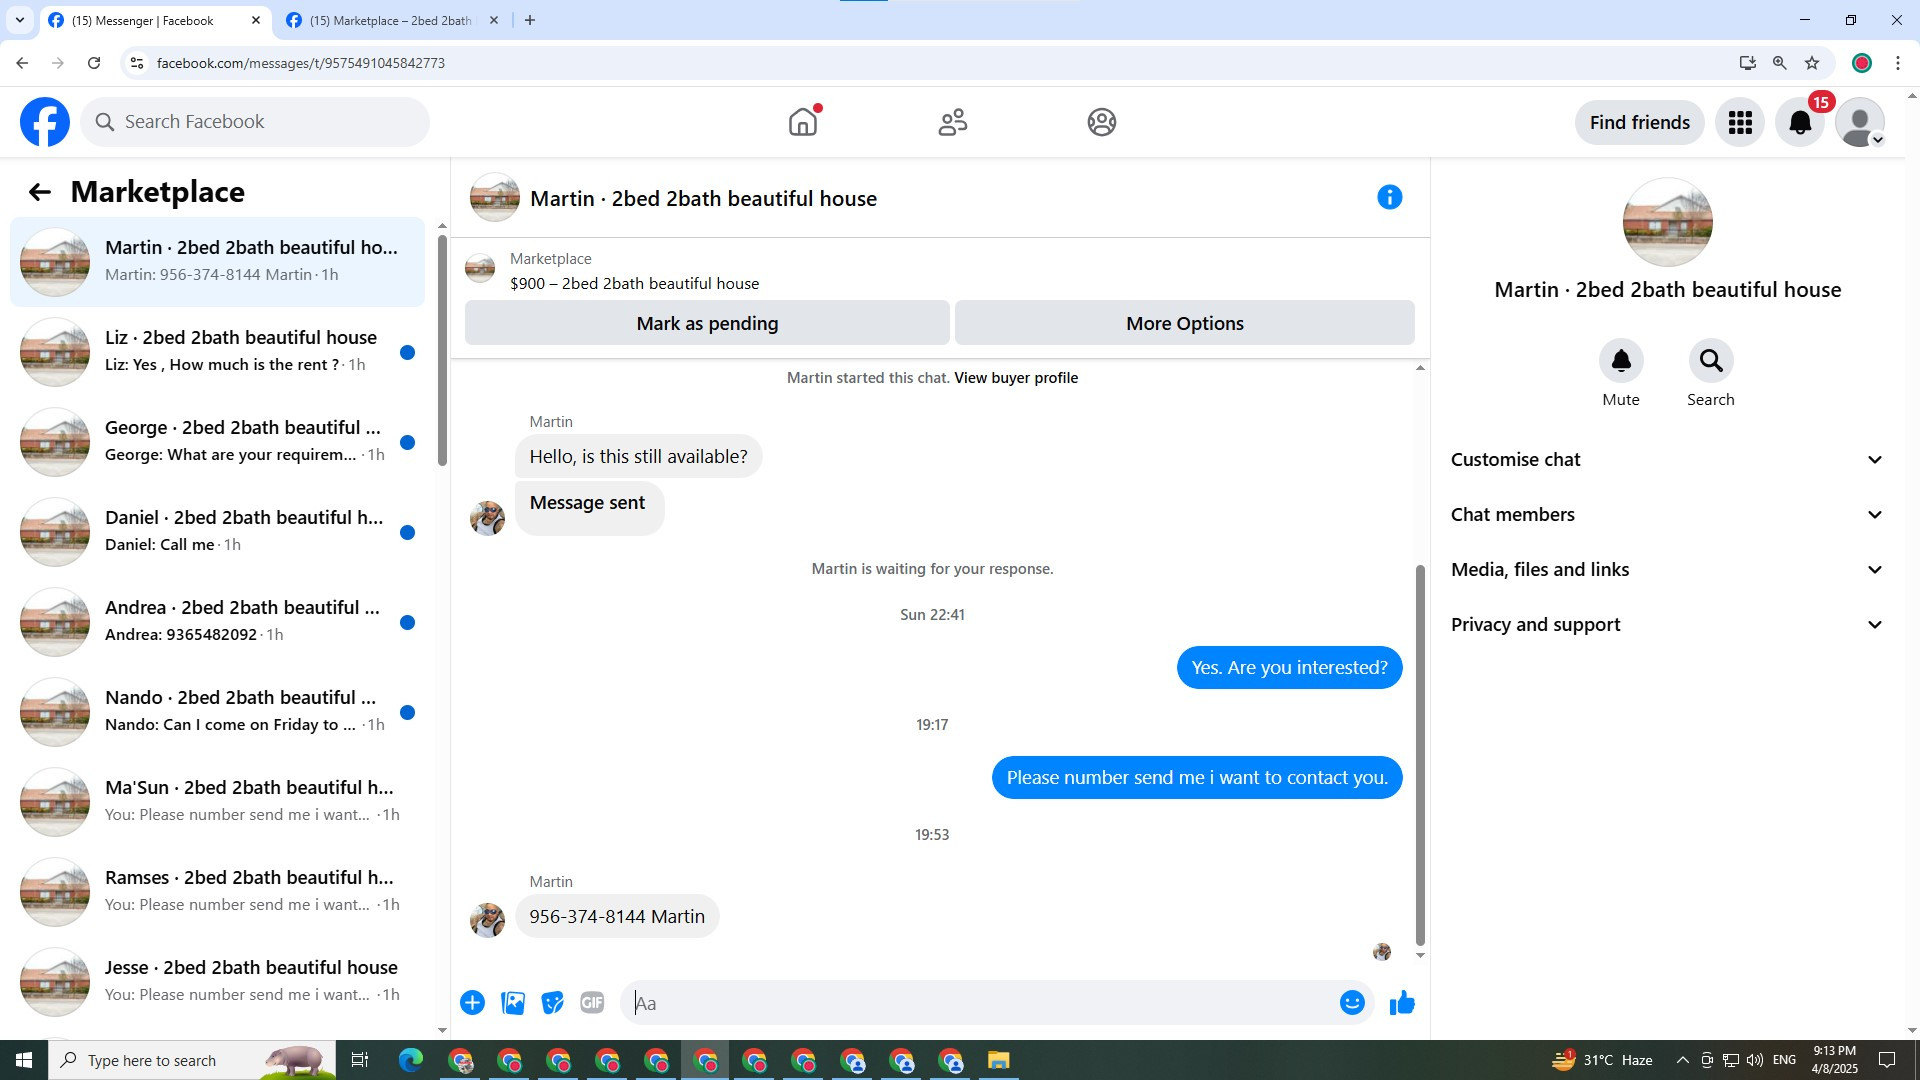The image size is (1920, 1080).
Task: Expand Media, files and links section
Action: 1667,570
